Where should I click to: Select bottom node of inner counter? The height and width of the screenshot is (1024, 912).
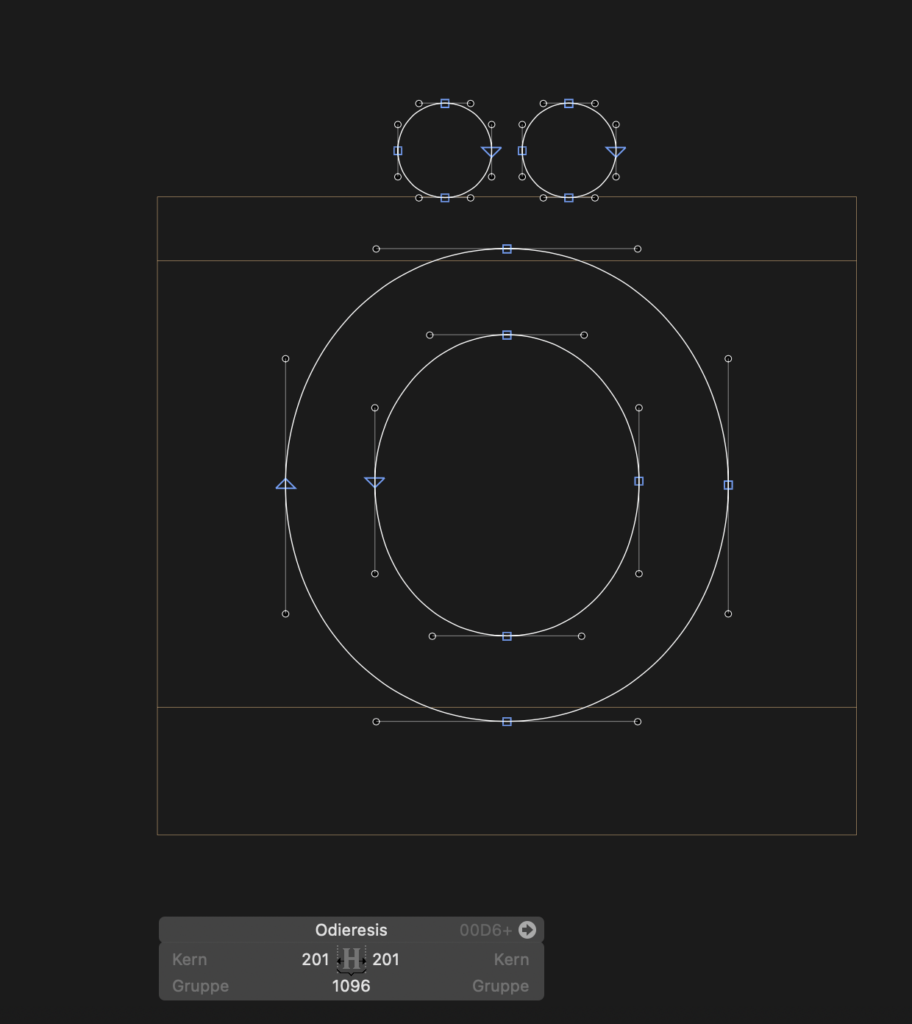click(x=507, y=636)
